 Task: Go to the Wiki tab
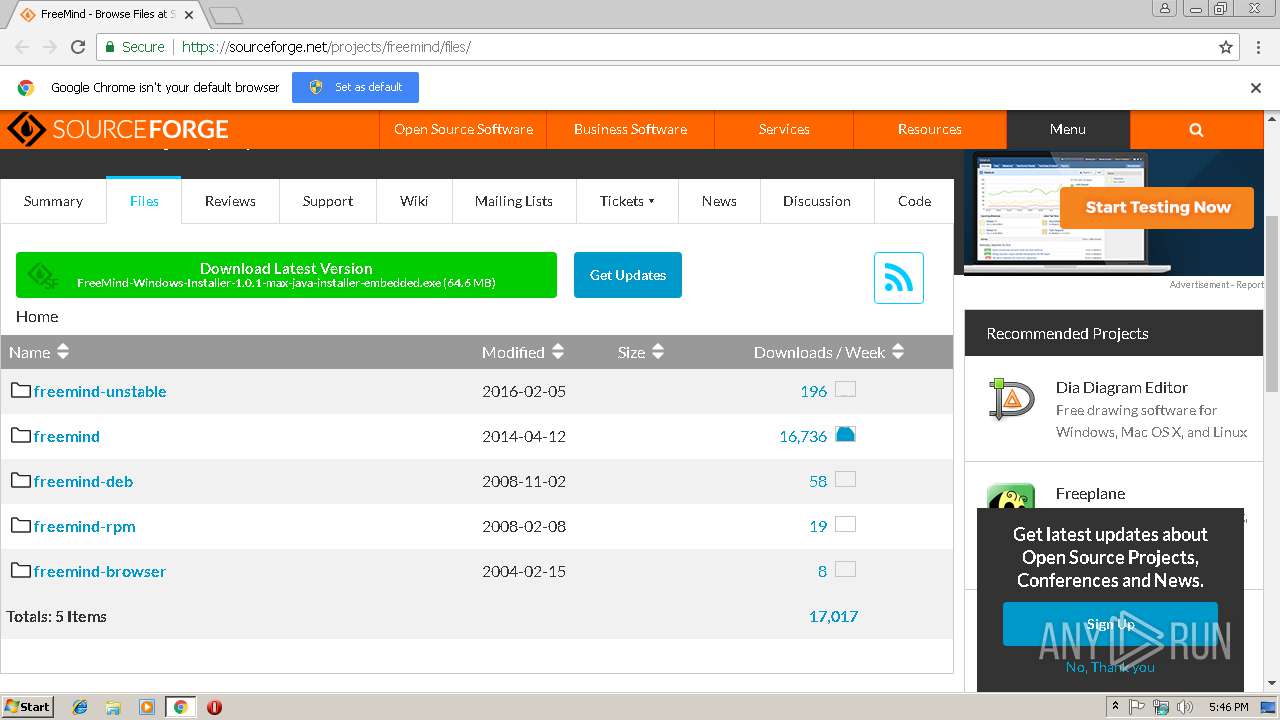coord(414,201)
